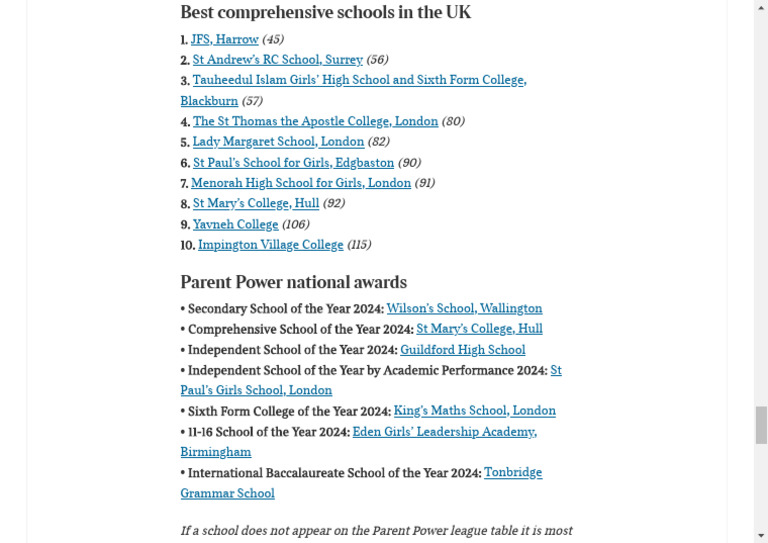The image size is (768, 543).
Task: Open St Andrew's RC School, Surrey link
Action: [277, 60]
